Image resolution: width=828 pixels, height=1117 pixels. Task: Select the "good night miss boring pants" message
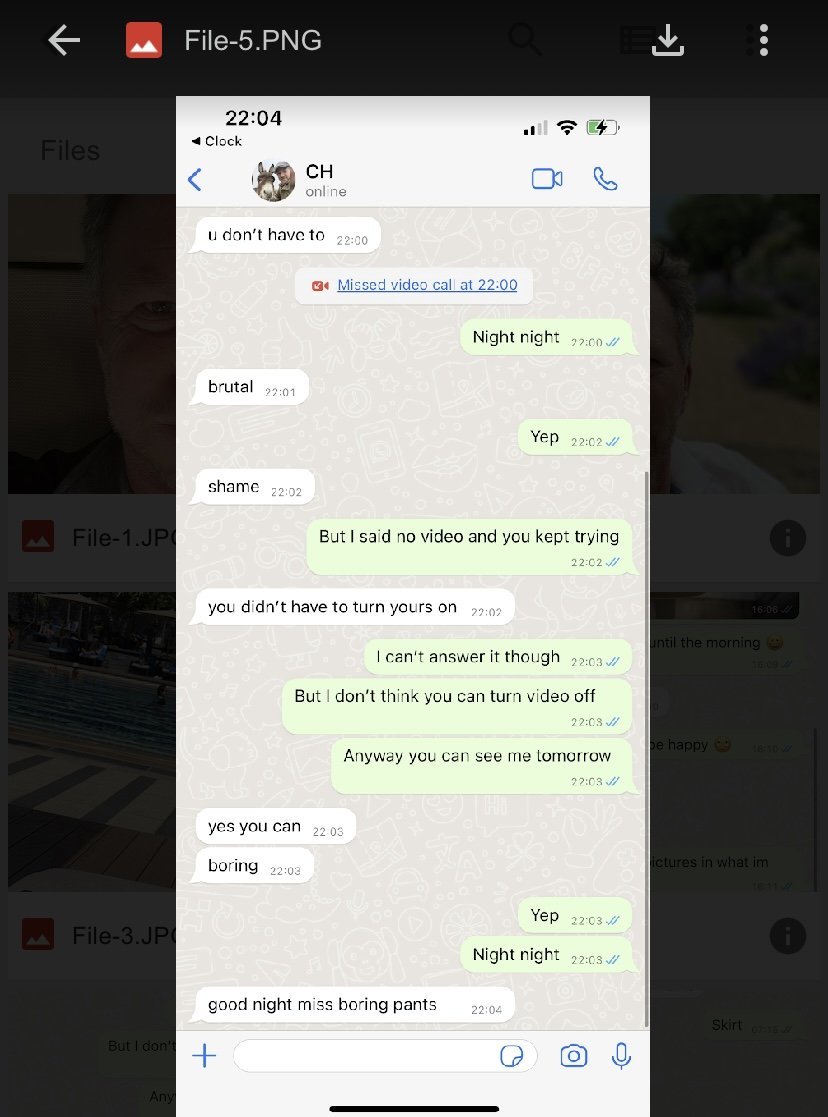click(x=354, y=1005)
